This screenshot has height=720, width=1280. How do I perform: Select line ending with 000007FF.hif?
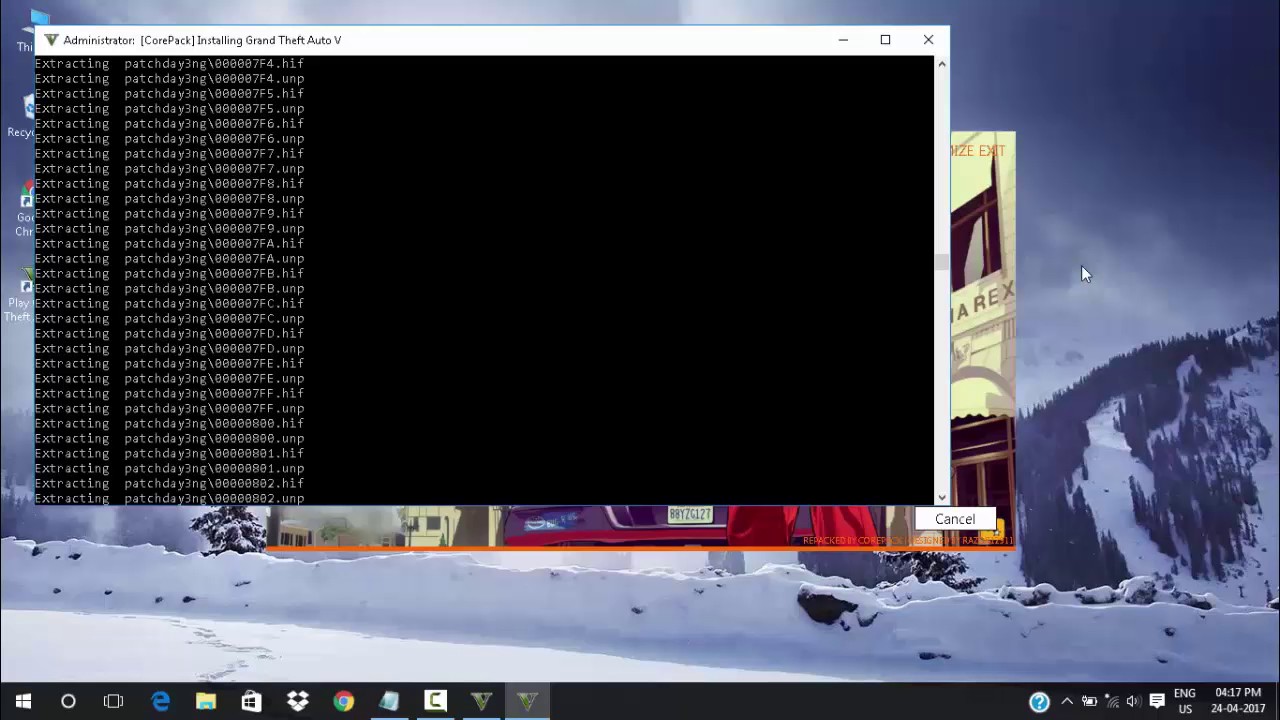pos(170,394)
